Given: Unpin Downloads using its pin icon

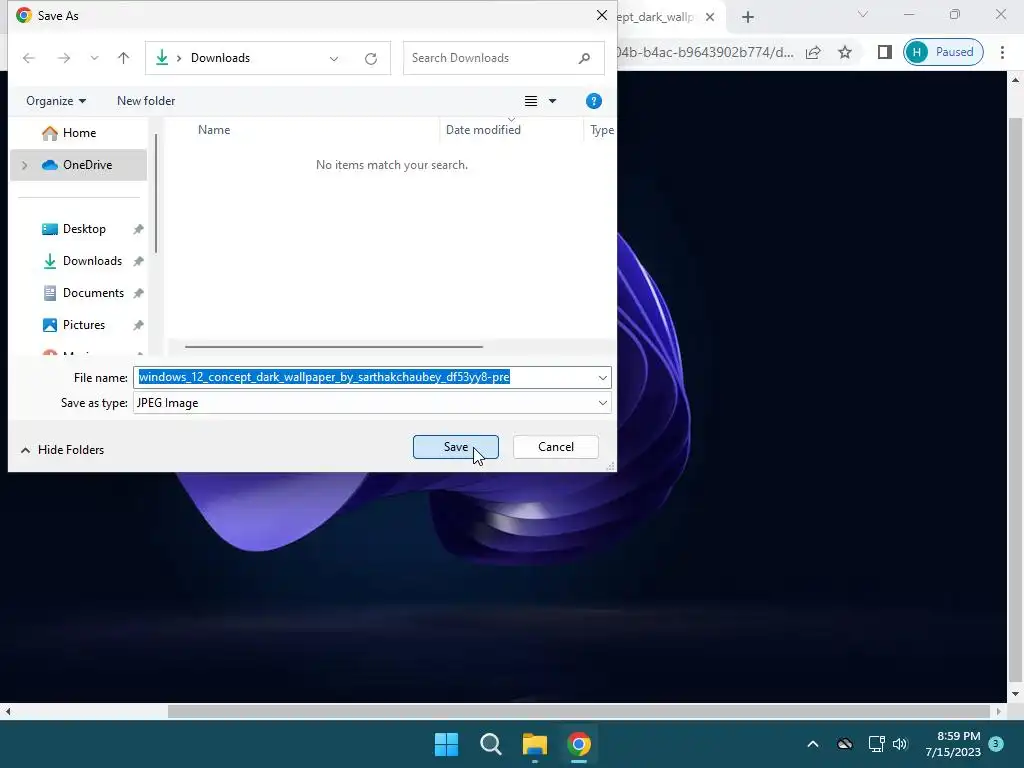Looking at the screenshot, I should (x=138, y=261).
